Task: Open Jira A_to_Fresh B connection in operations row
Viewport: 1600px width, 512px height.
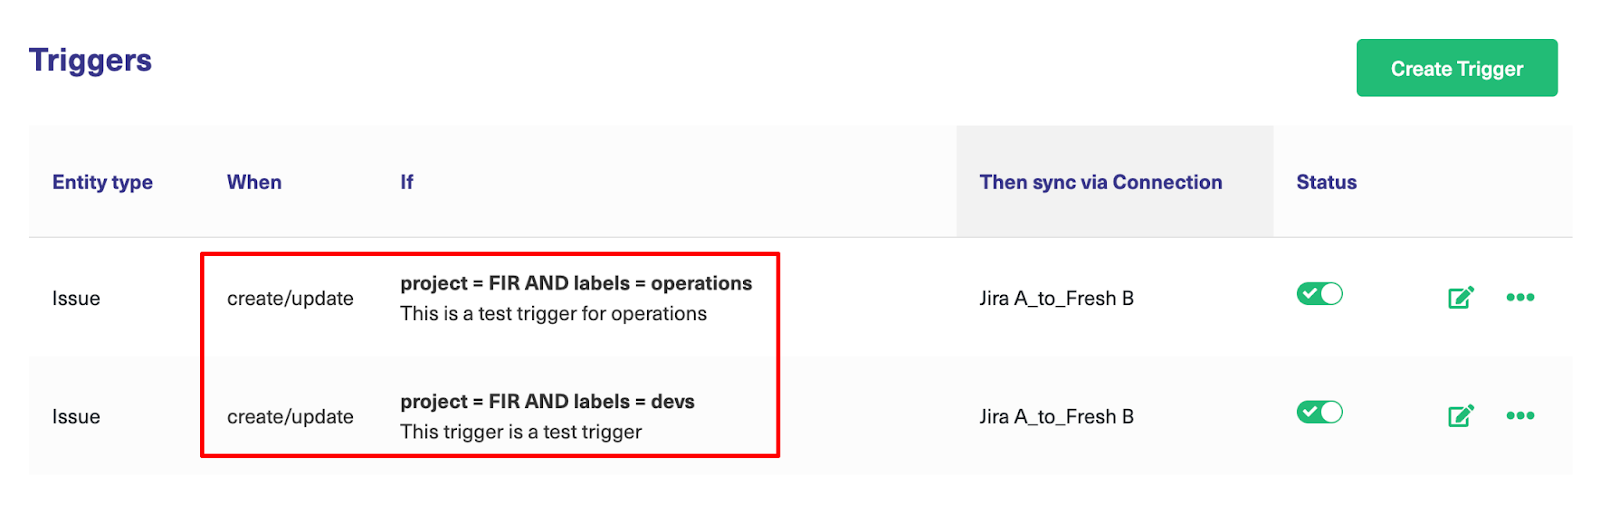Action: pyautogui.click(x=1056, y=298)
